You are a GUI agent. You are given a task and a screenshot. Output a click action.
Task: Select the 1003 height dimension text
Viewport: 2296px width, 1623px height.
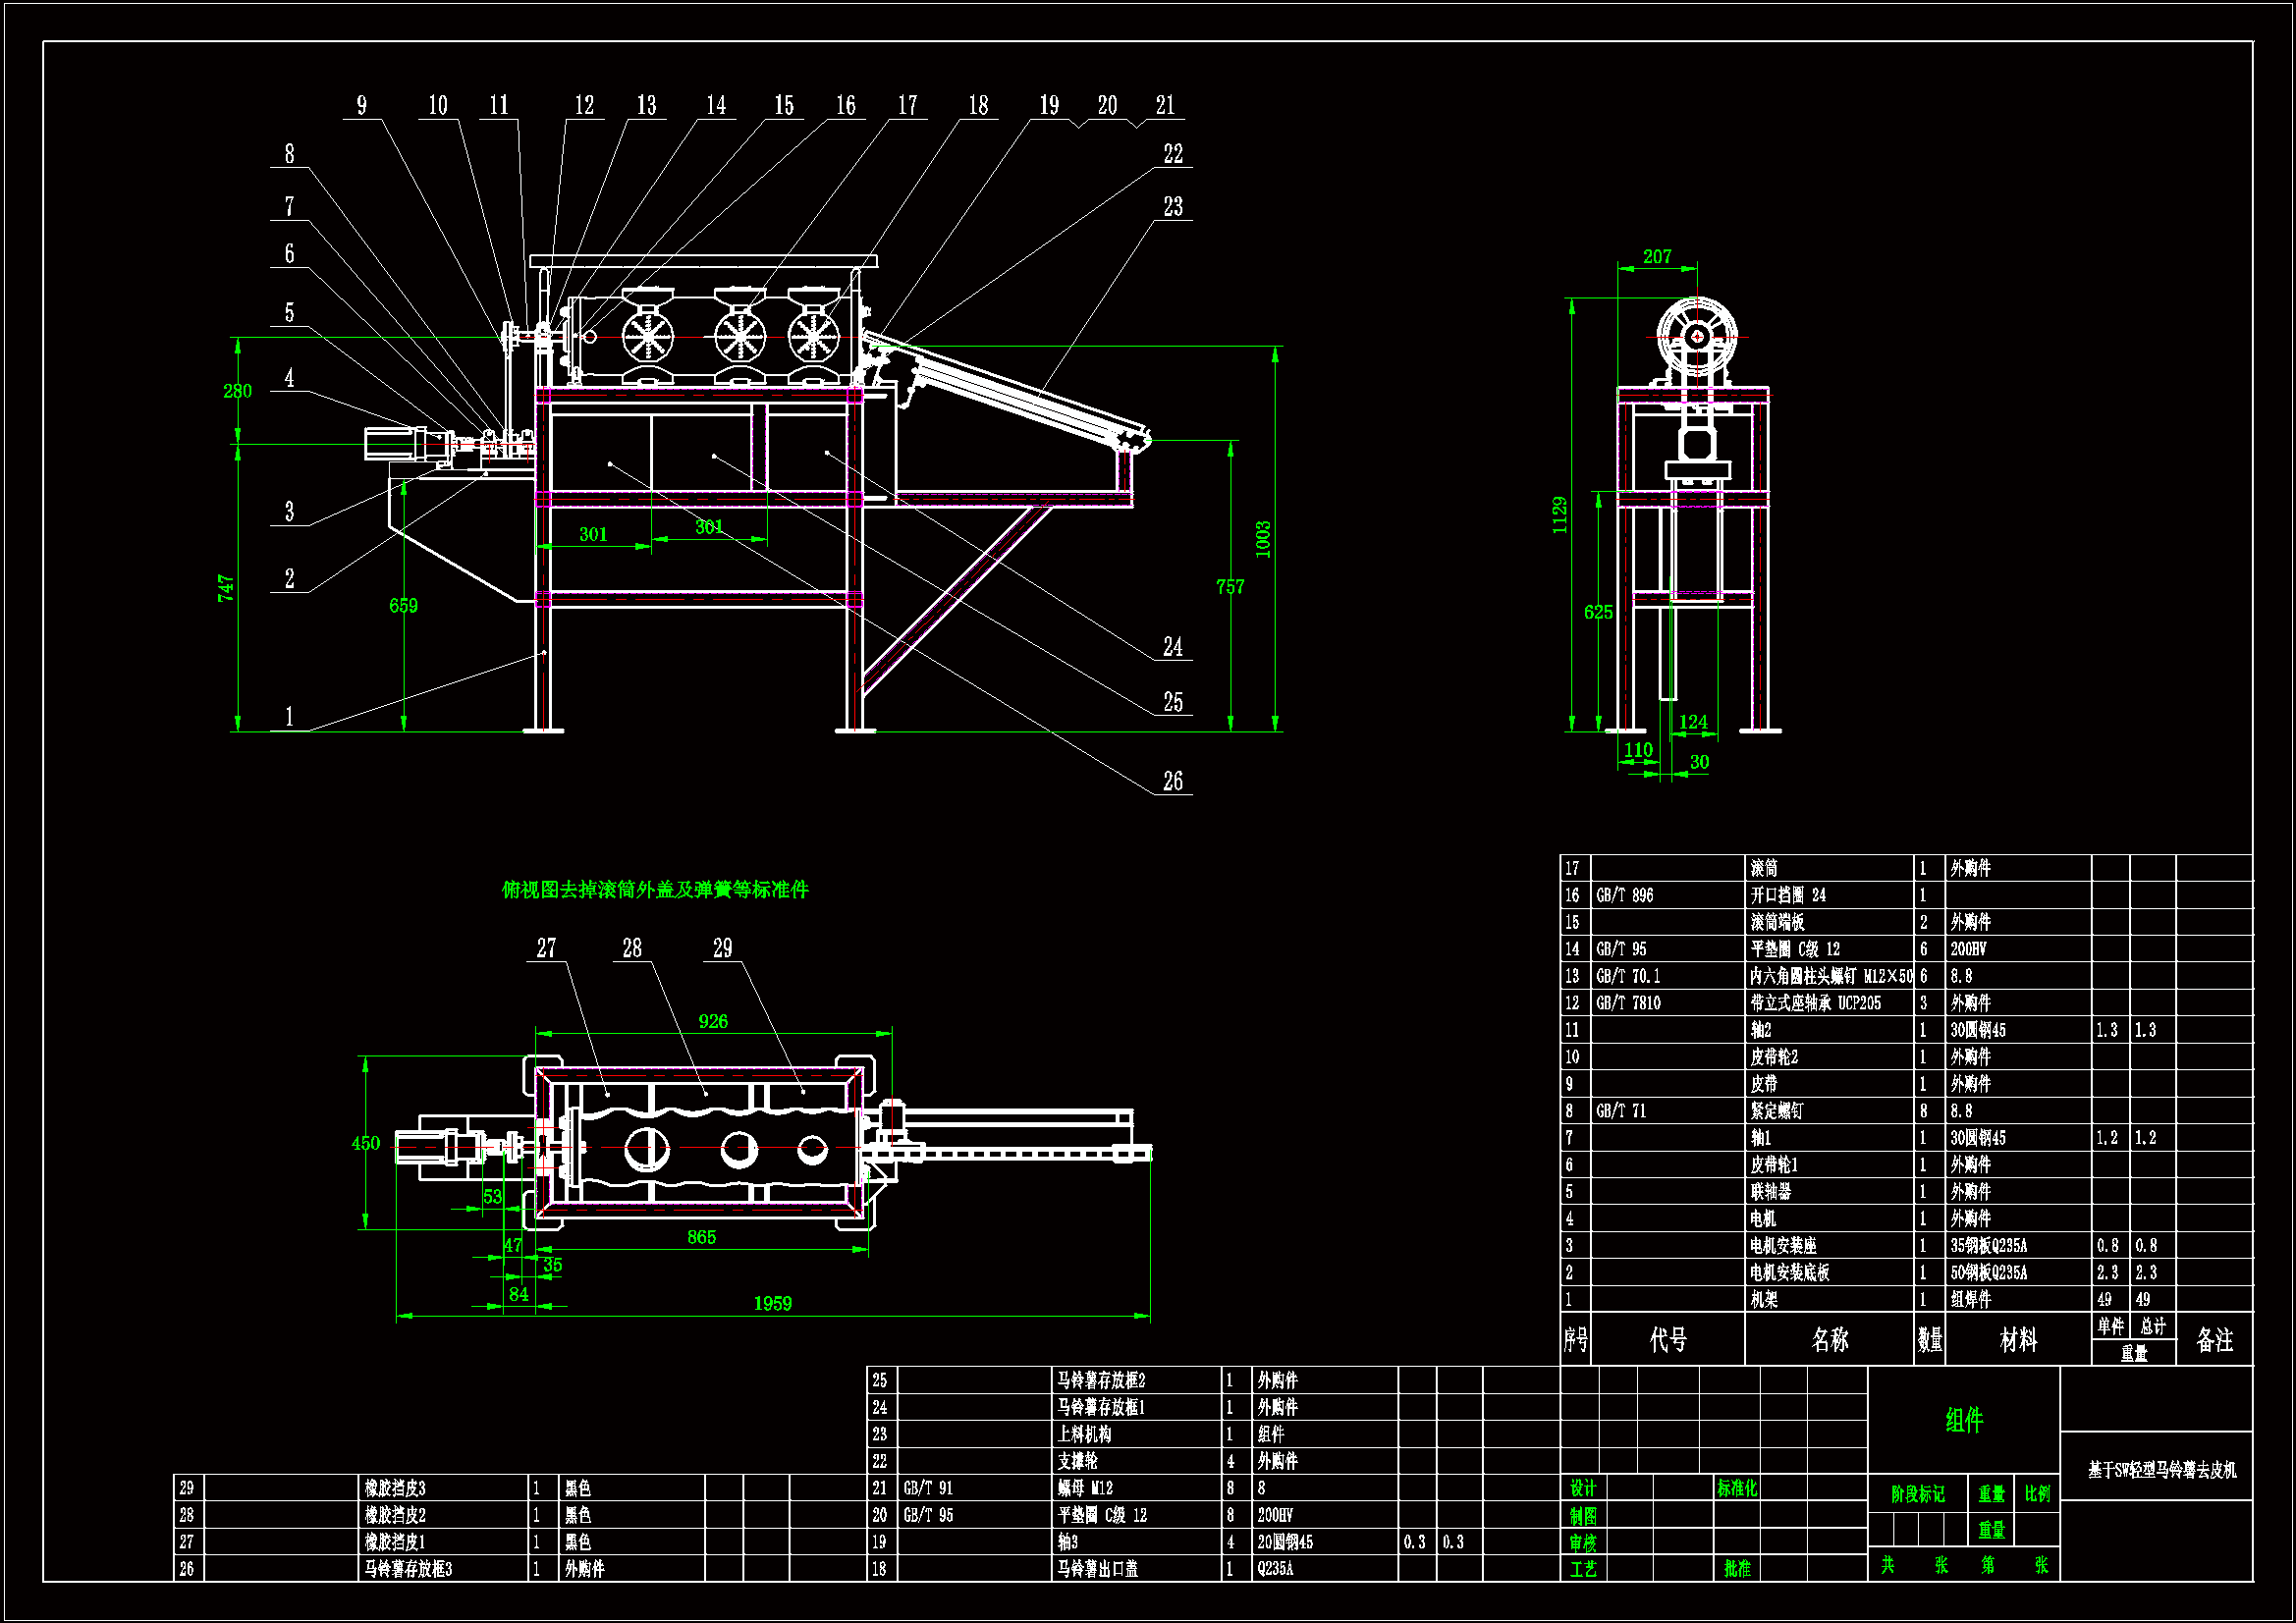point(1263,539)
